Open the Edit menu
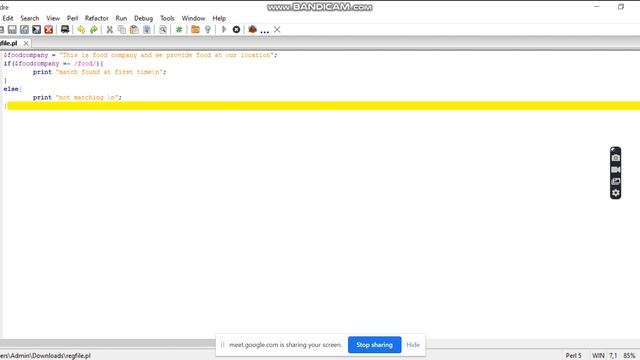Screen dimensions: 640x360 pyautogui.click(x=8, y=18)
